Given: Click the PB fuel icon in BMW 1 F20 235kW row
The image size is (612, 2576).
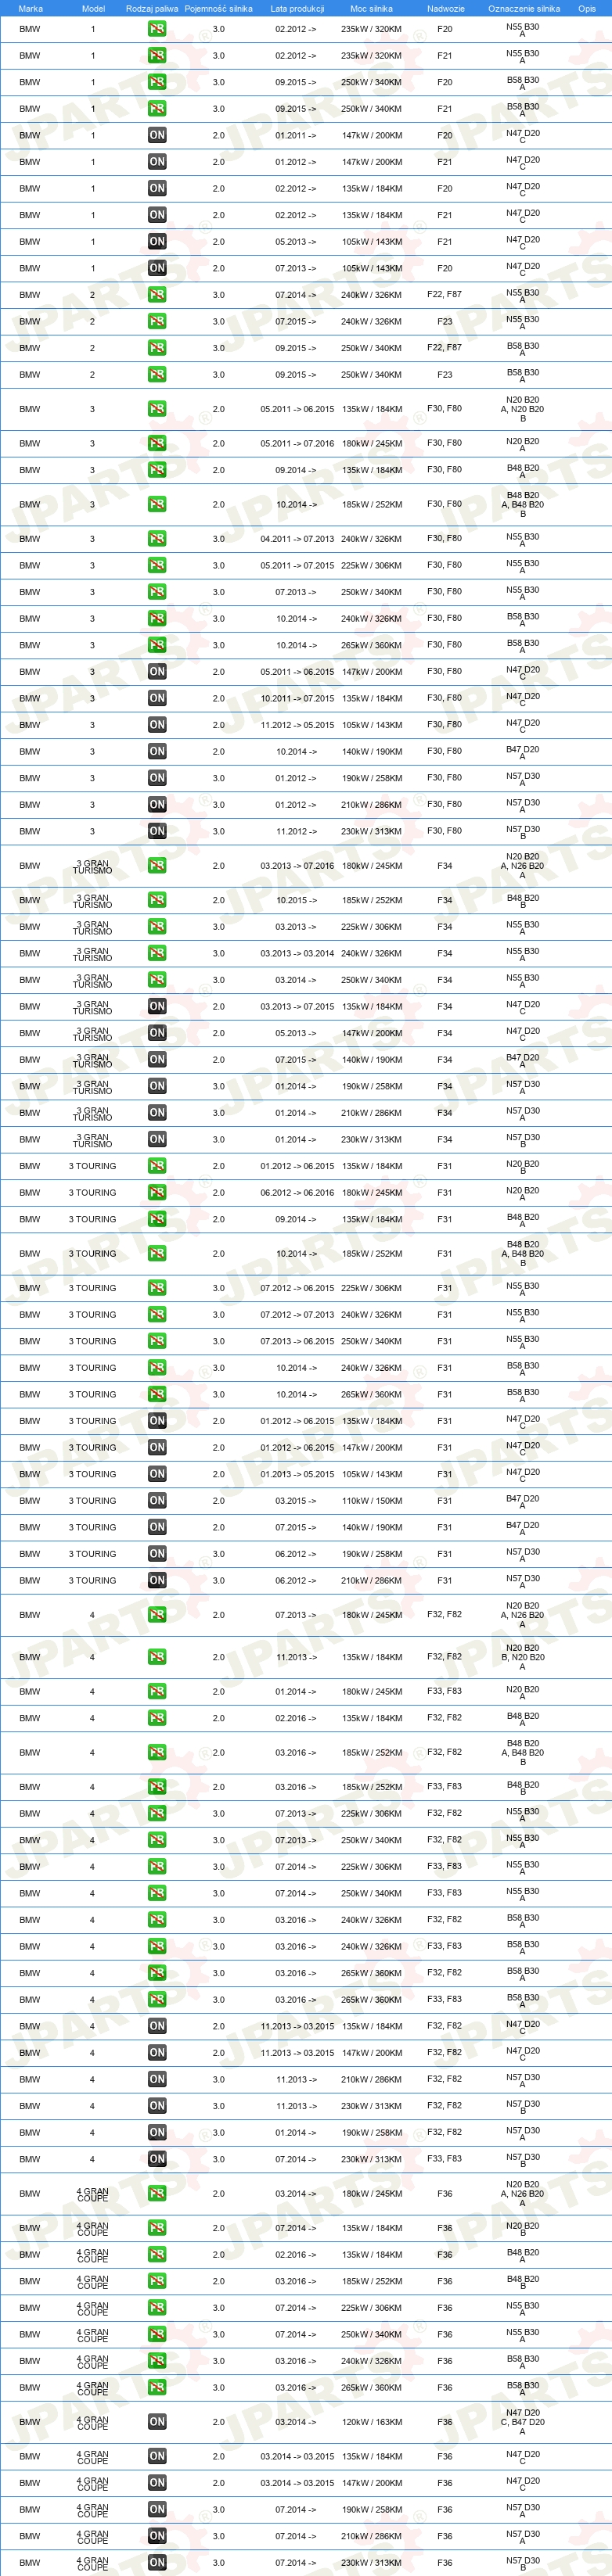Looking at the screenshot, I should pos(157,29).
